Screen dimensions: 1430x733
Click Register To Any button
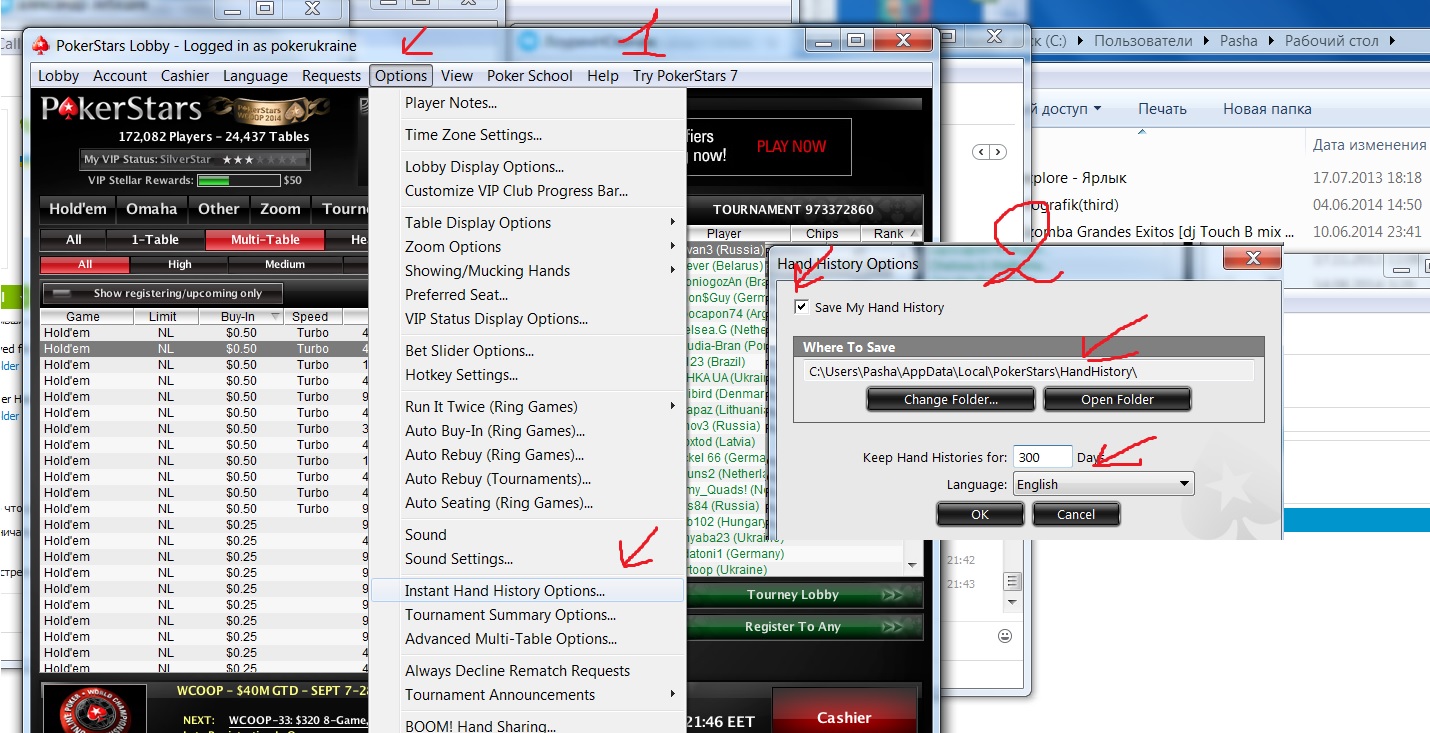tap(805, 627)
